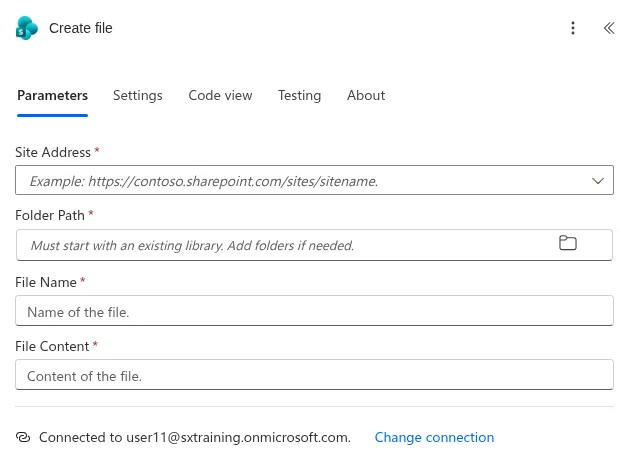Click the Folder Path label
The height and width of the screenshot is (465, 620).
pyautogui.click(x=50, y=215)
